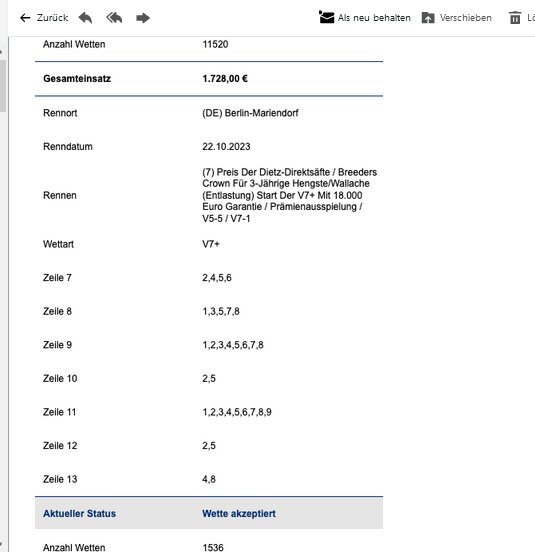The width and height of the screenshot is (535, 552).
Task: Reply to this email
Action: click(85, 18)
